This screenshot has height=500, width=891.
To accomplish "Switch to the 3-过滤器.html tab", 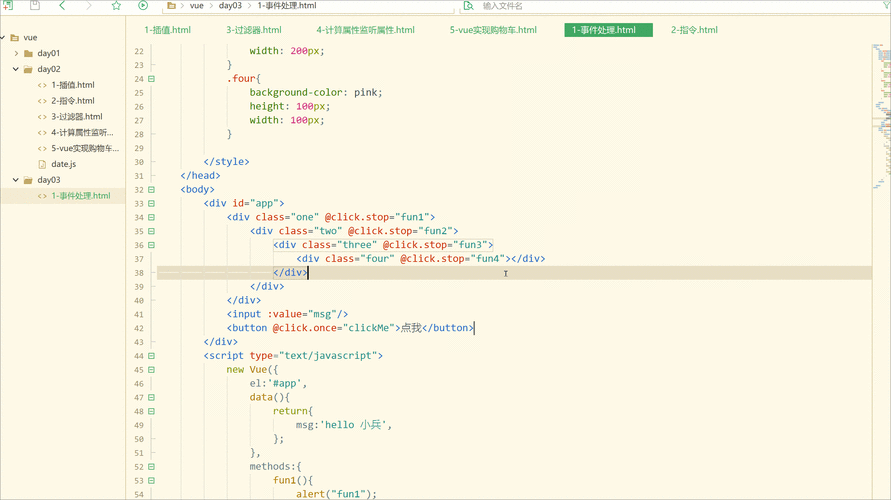I will 254,30.
